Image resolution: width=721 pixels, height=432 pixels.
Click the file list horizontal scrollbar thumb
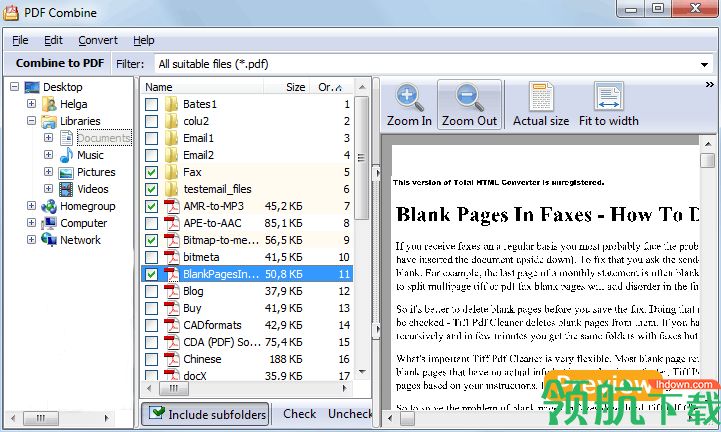coord(174,389)
